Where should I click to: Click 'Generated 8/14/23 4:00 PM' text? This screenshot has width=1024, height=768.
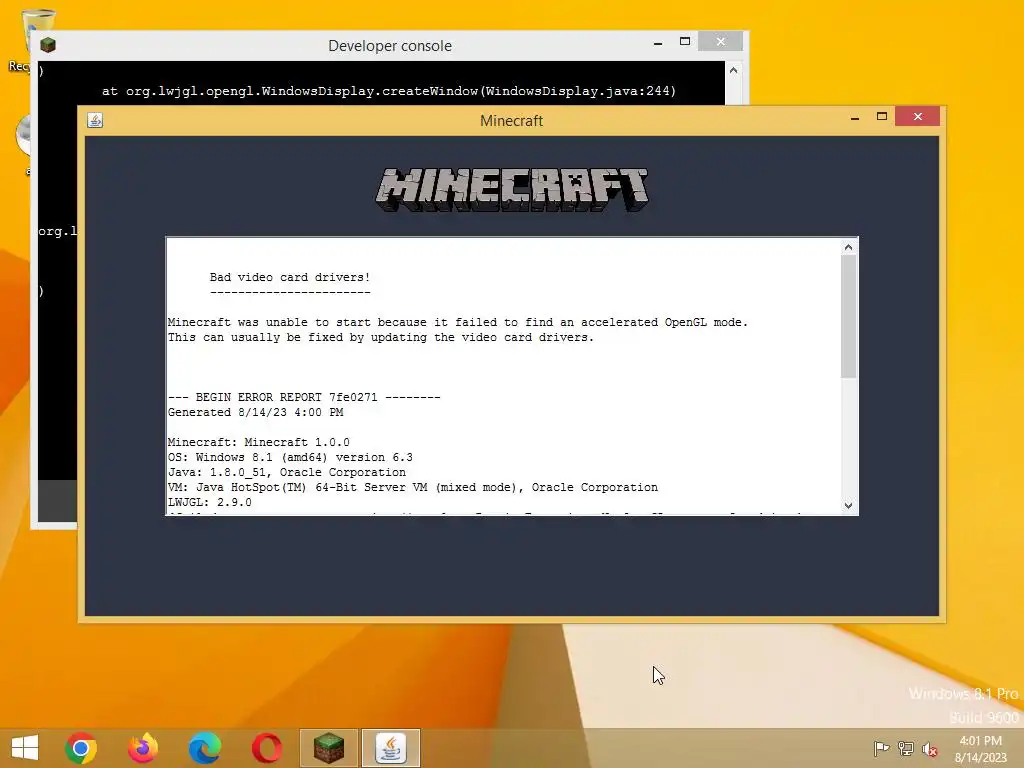[255, 412]
